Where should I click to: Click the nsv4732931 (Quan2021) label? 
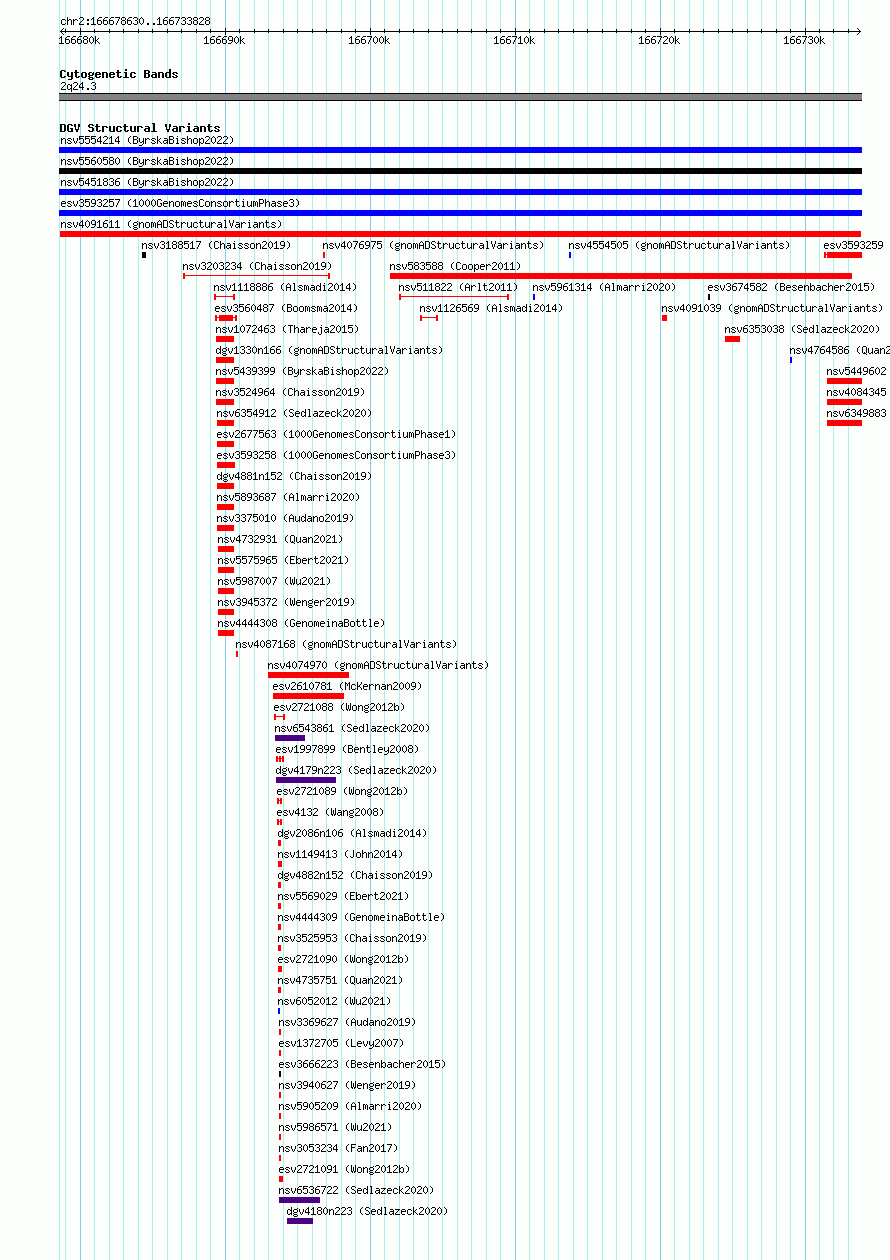click(x=280, y=539)
